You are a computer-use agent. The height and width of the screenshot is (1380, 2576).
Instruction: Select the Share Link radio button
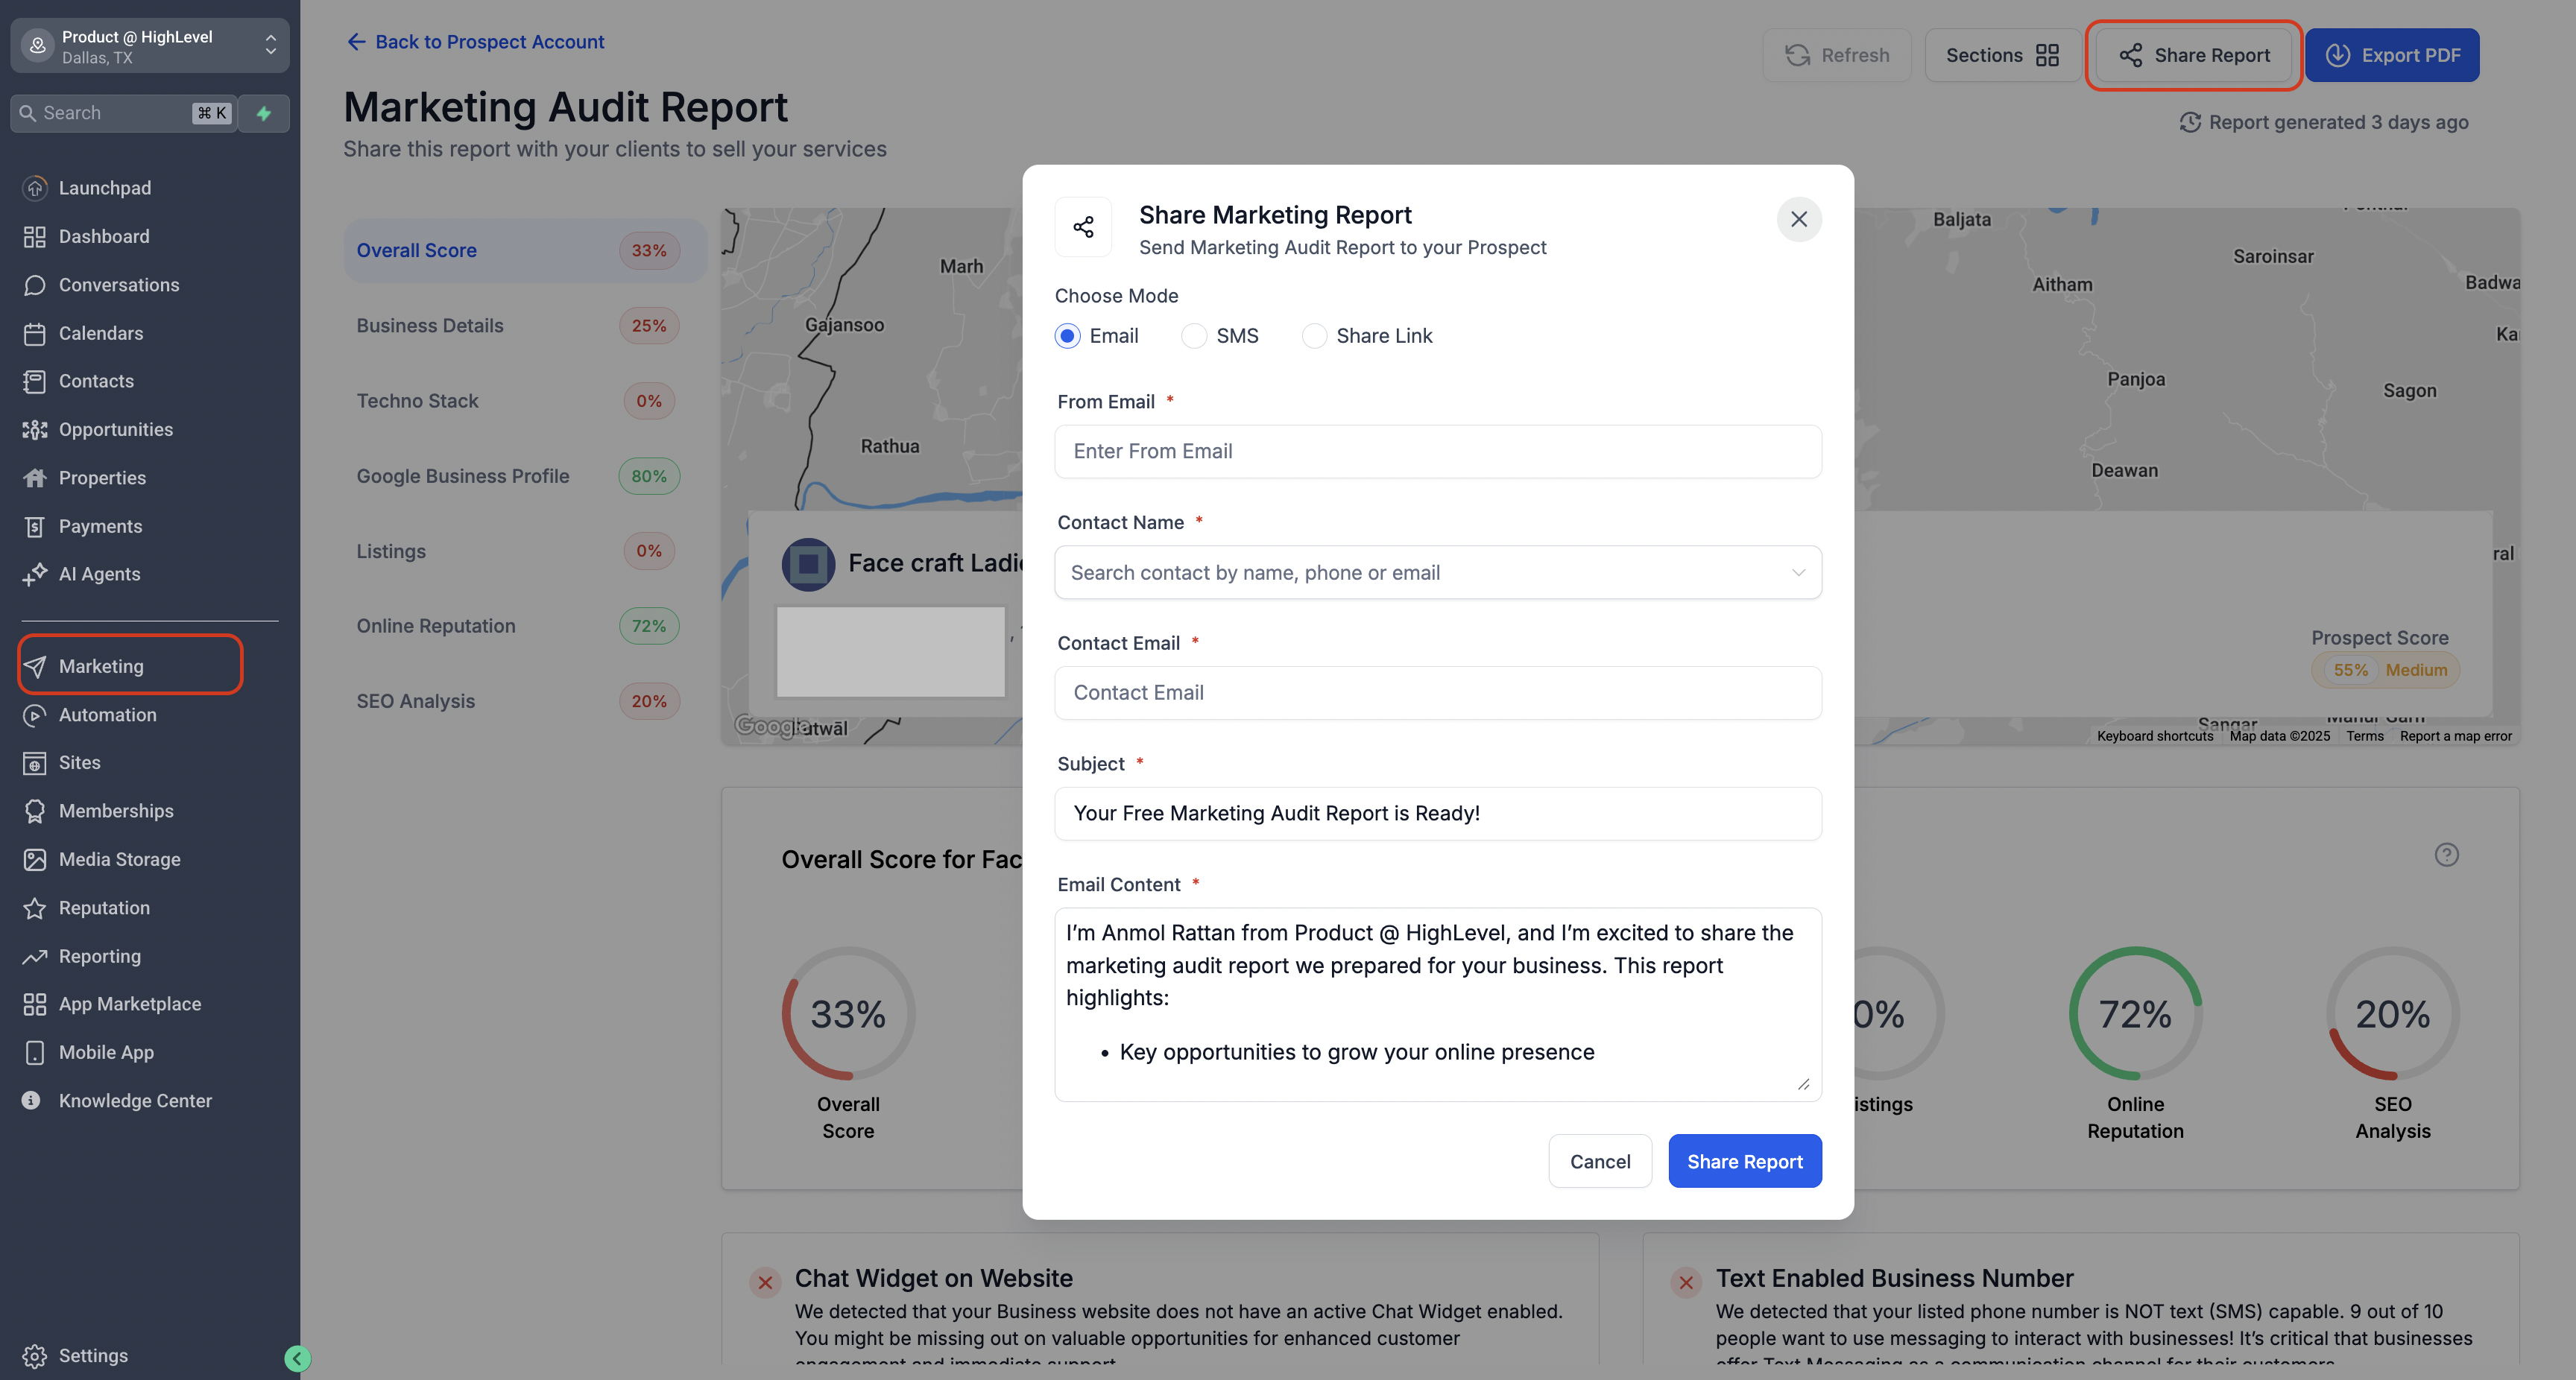(x=1314, y=336)
